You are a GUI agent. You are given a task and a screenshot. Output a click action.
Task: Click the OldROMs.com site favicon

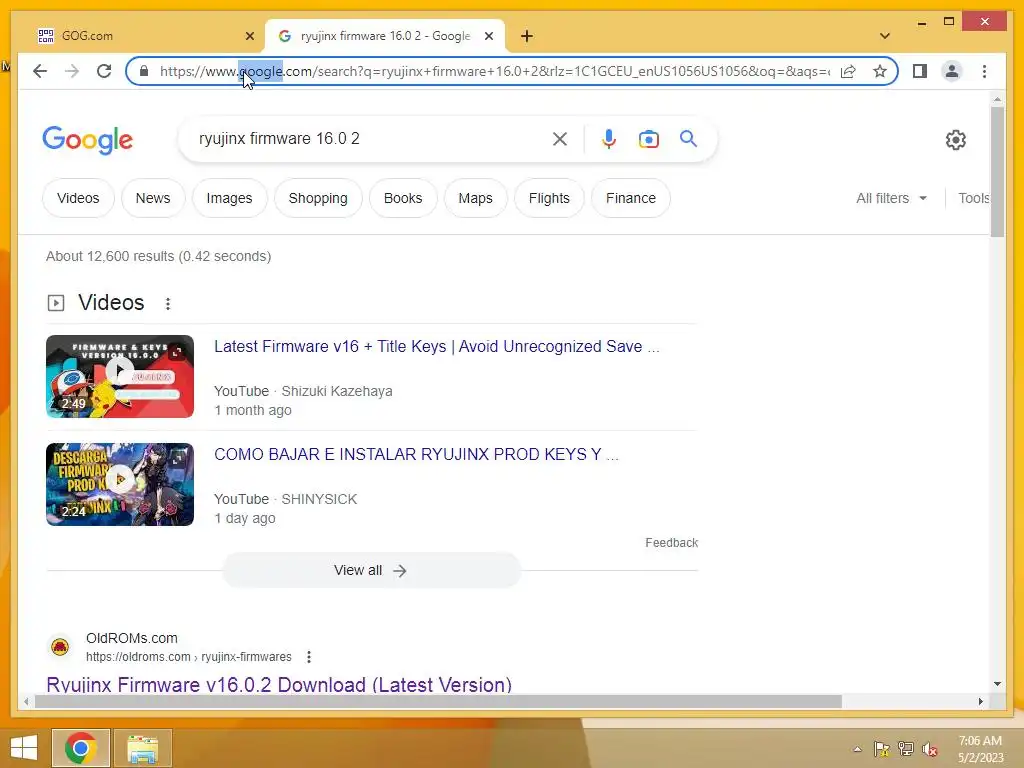point(60,647)
